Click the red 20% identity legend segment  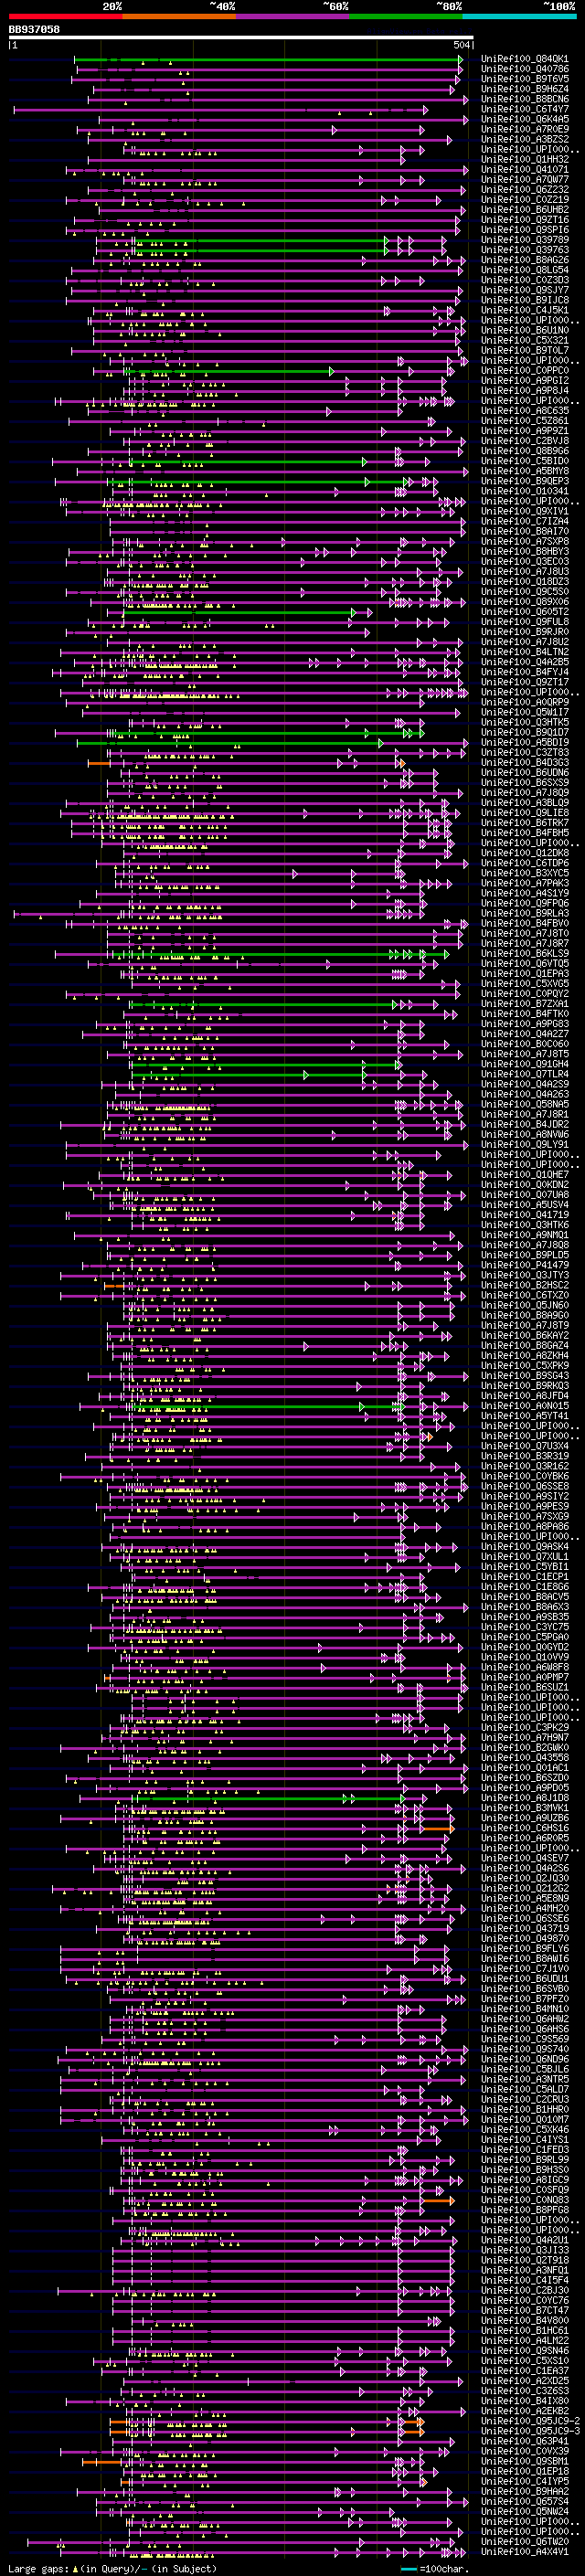pyautogui.click(x=66, y=16)
